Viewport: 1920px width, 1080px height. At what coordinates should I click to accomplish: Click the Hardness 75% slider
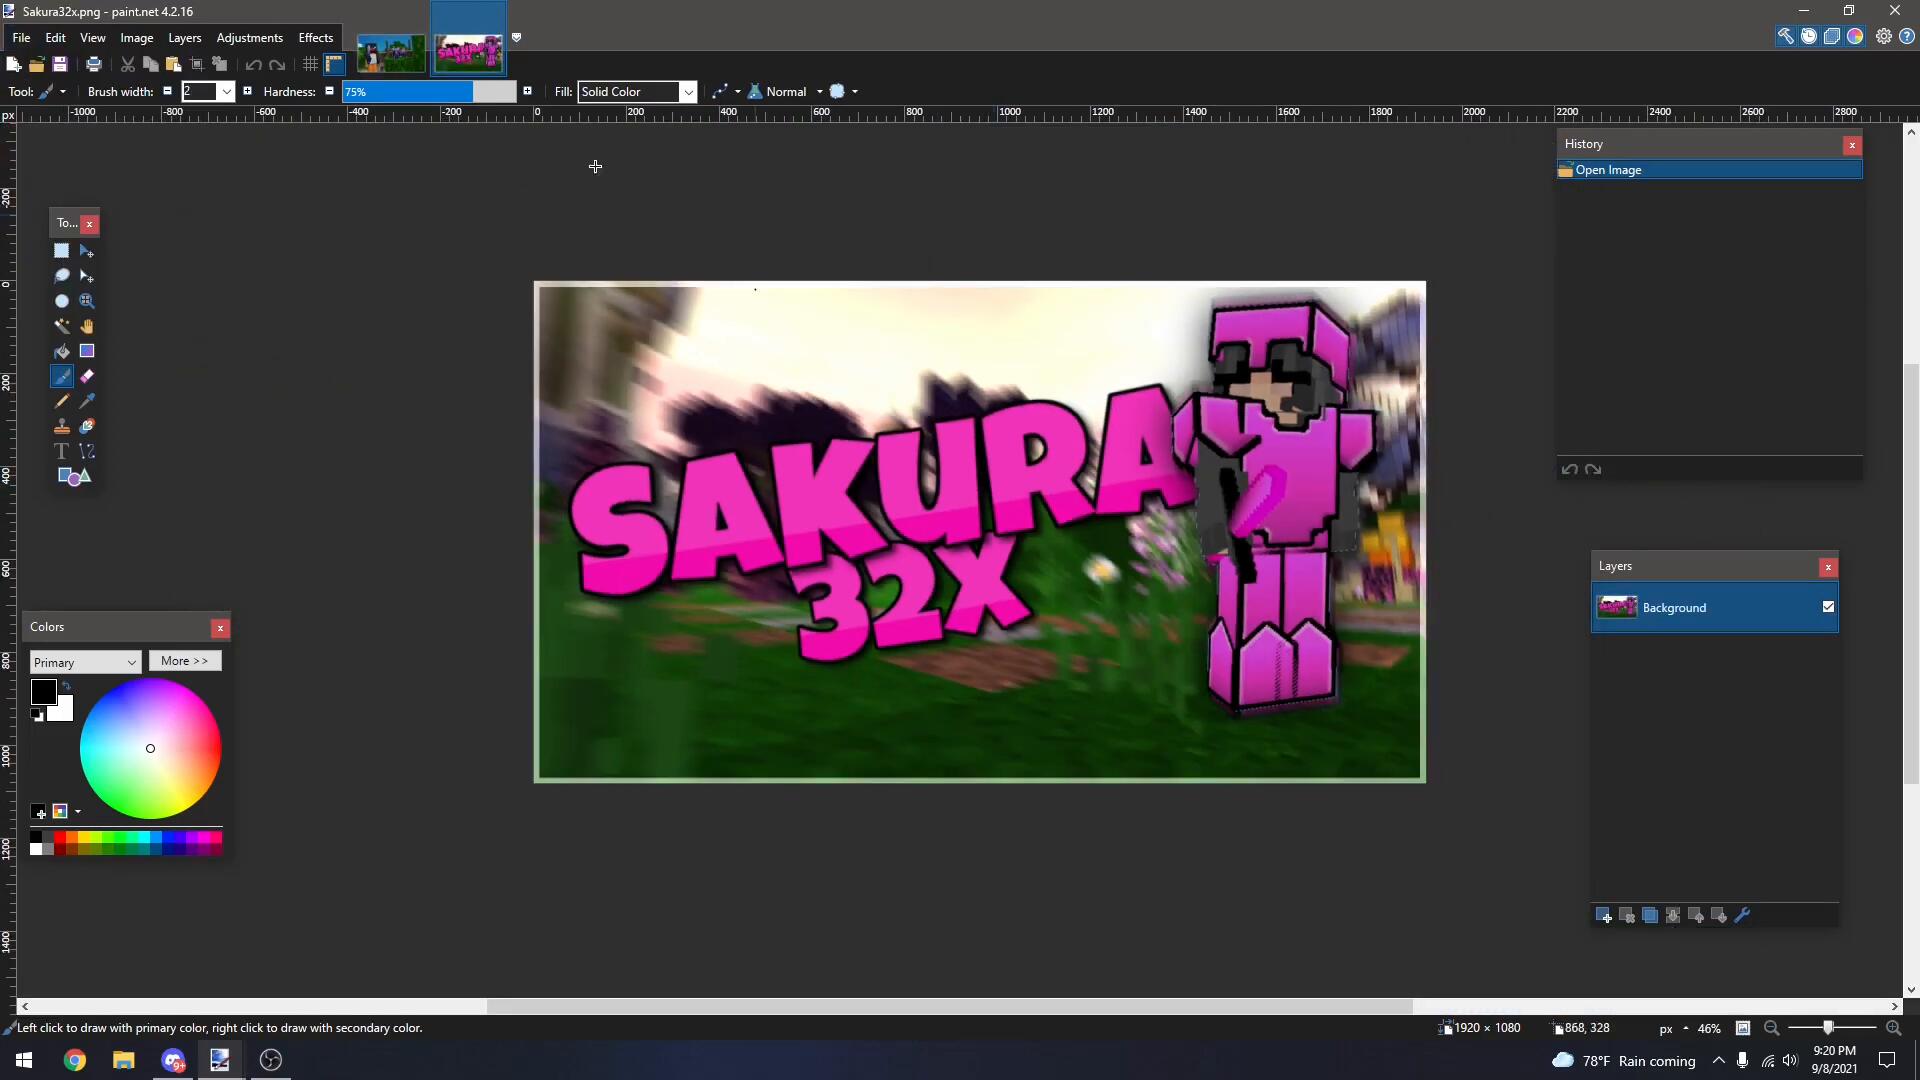(x=428, y=91)
